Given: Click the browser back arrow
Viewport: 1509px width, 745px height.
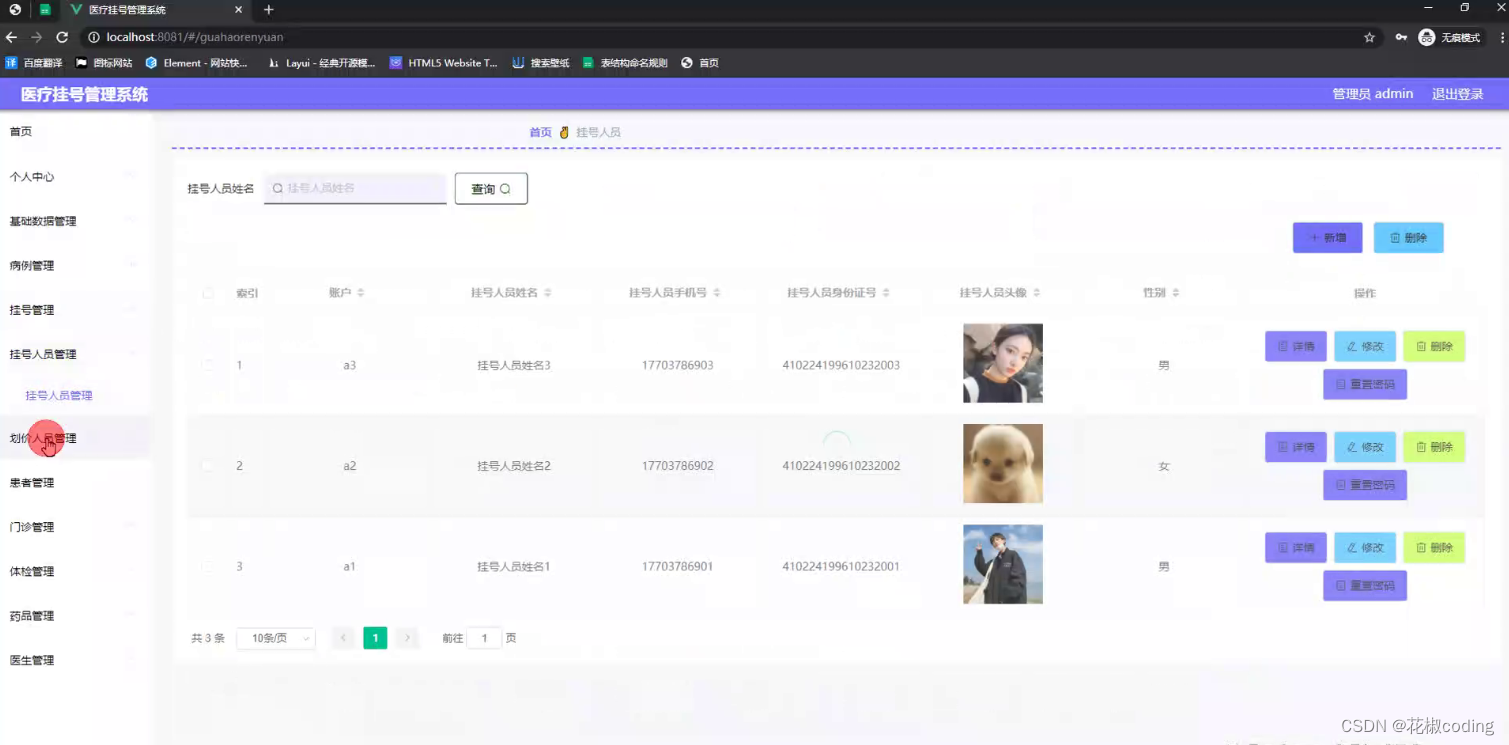Looking at the screenshot, I should 12,37.
